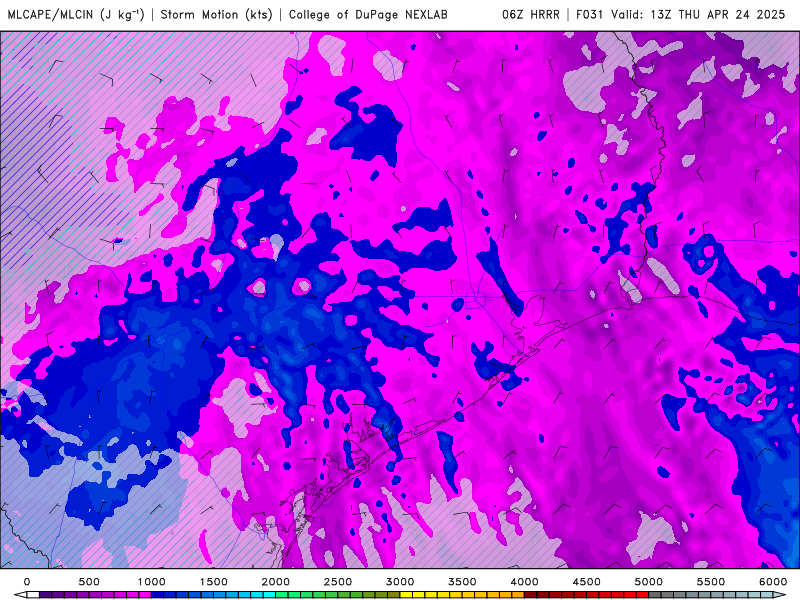Click the 2500 label on the color scale
The height and width of the screenshot is (600, 800).
pos(338,582)
